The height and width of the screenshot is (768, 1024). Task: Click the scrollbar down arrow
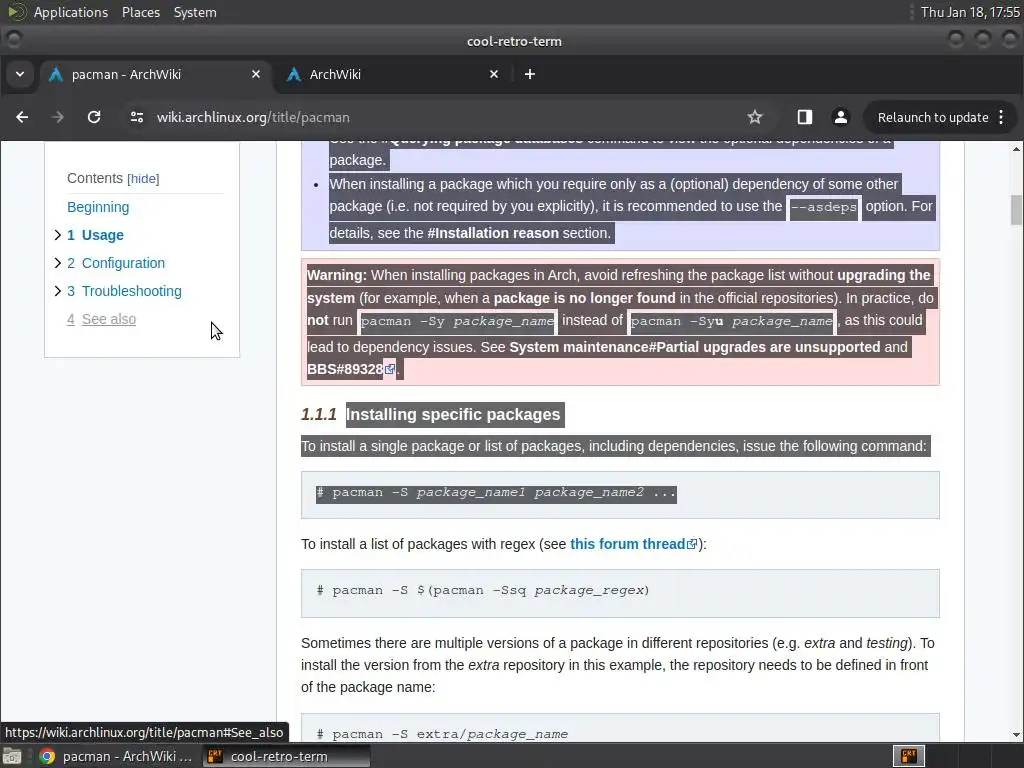point(1016,735)
